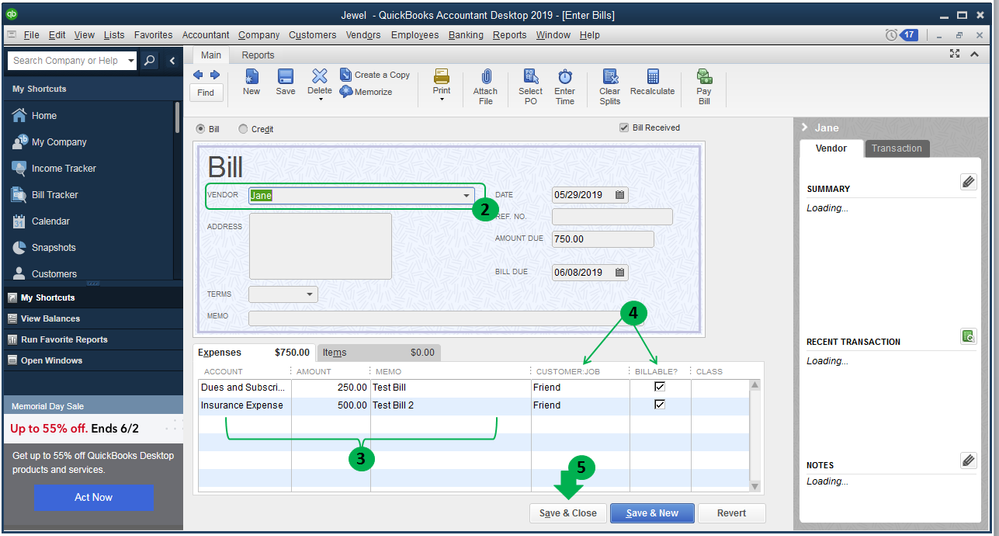Image resolution: width=999 pixels, height=536 pixels.
Task: Open the Vendors menu
Action: [x=363, y=35]
